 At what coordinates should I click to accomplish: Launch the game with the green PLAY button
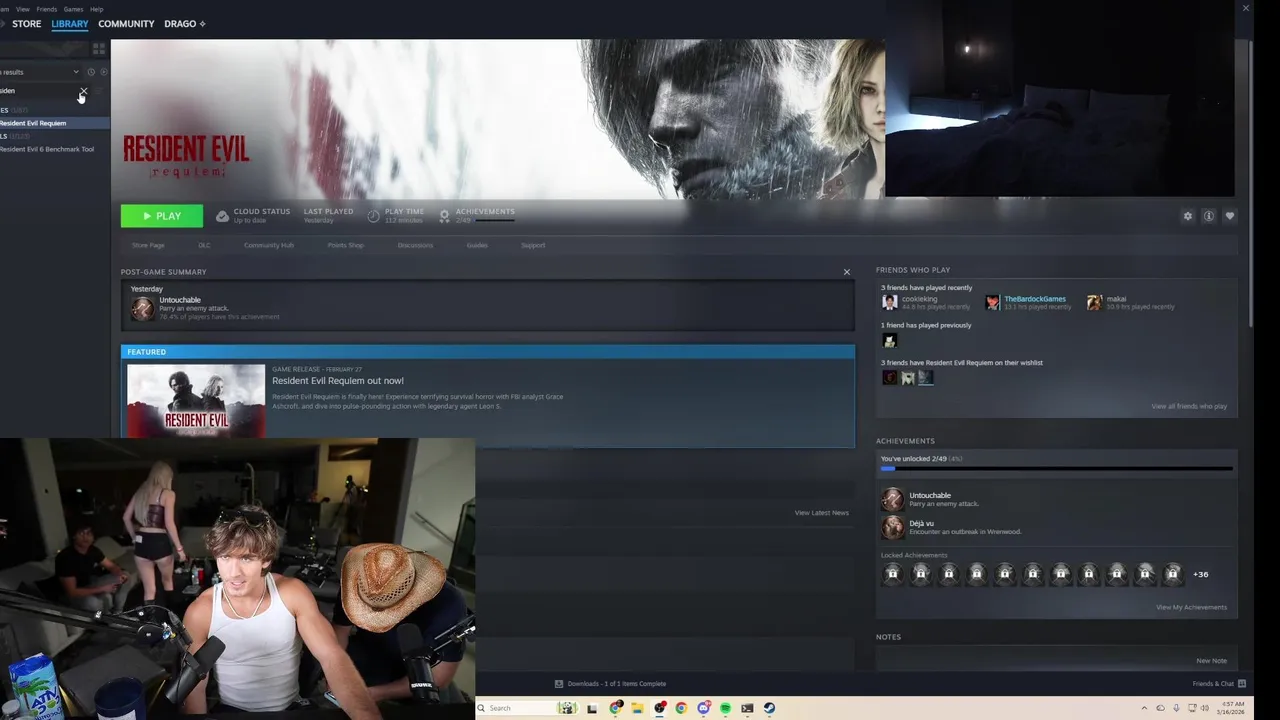(x=162, y=216)
